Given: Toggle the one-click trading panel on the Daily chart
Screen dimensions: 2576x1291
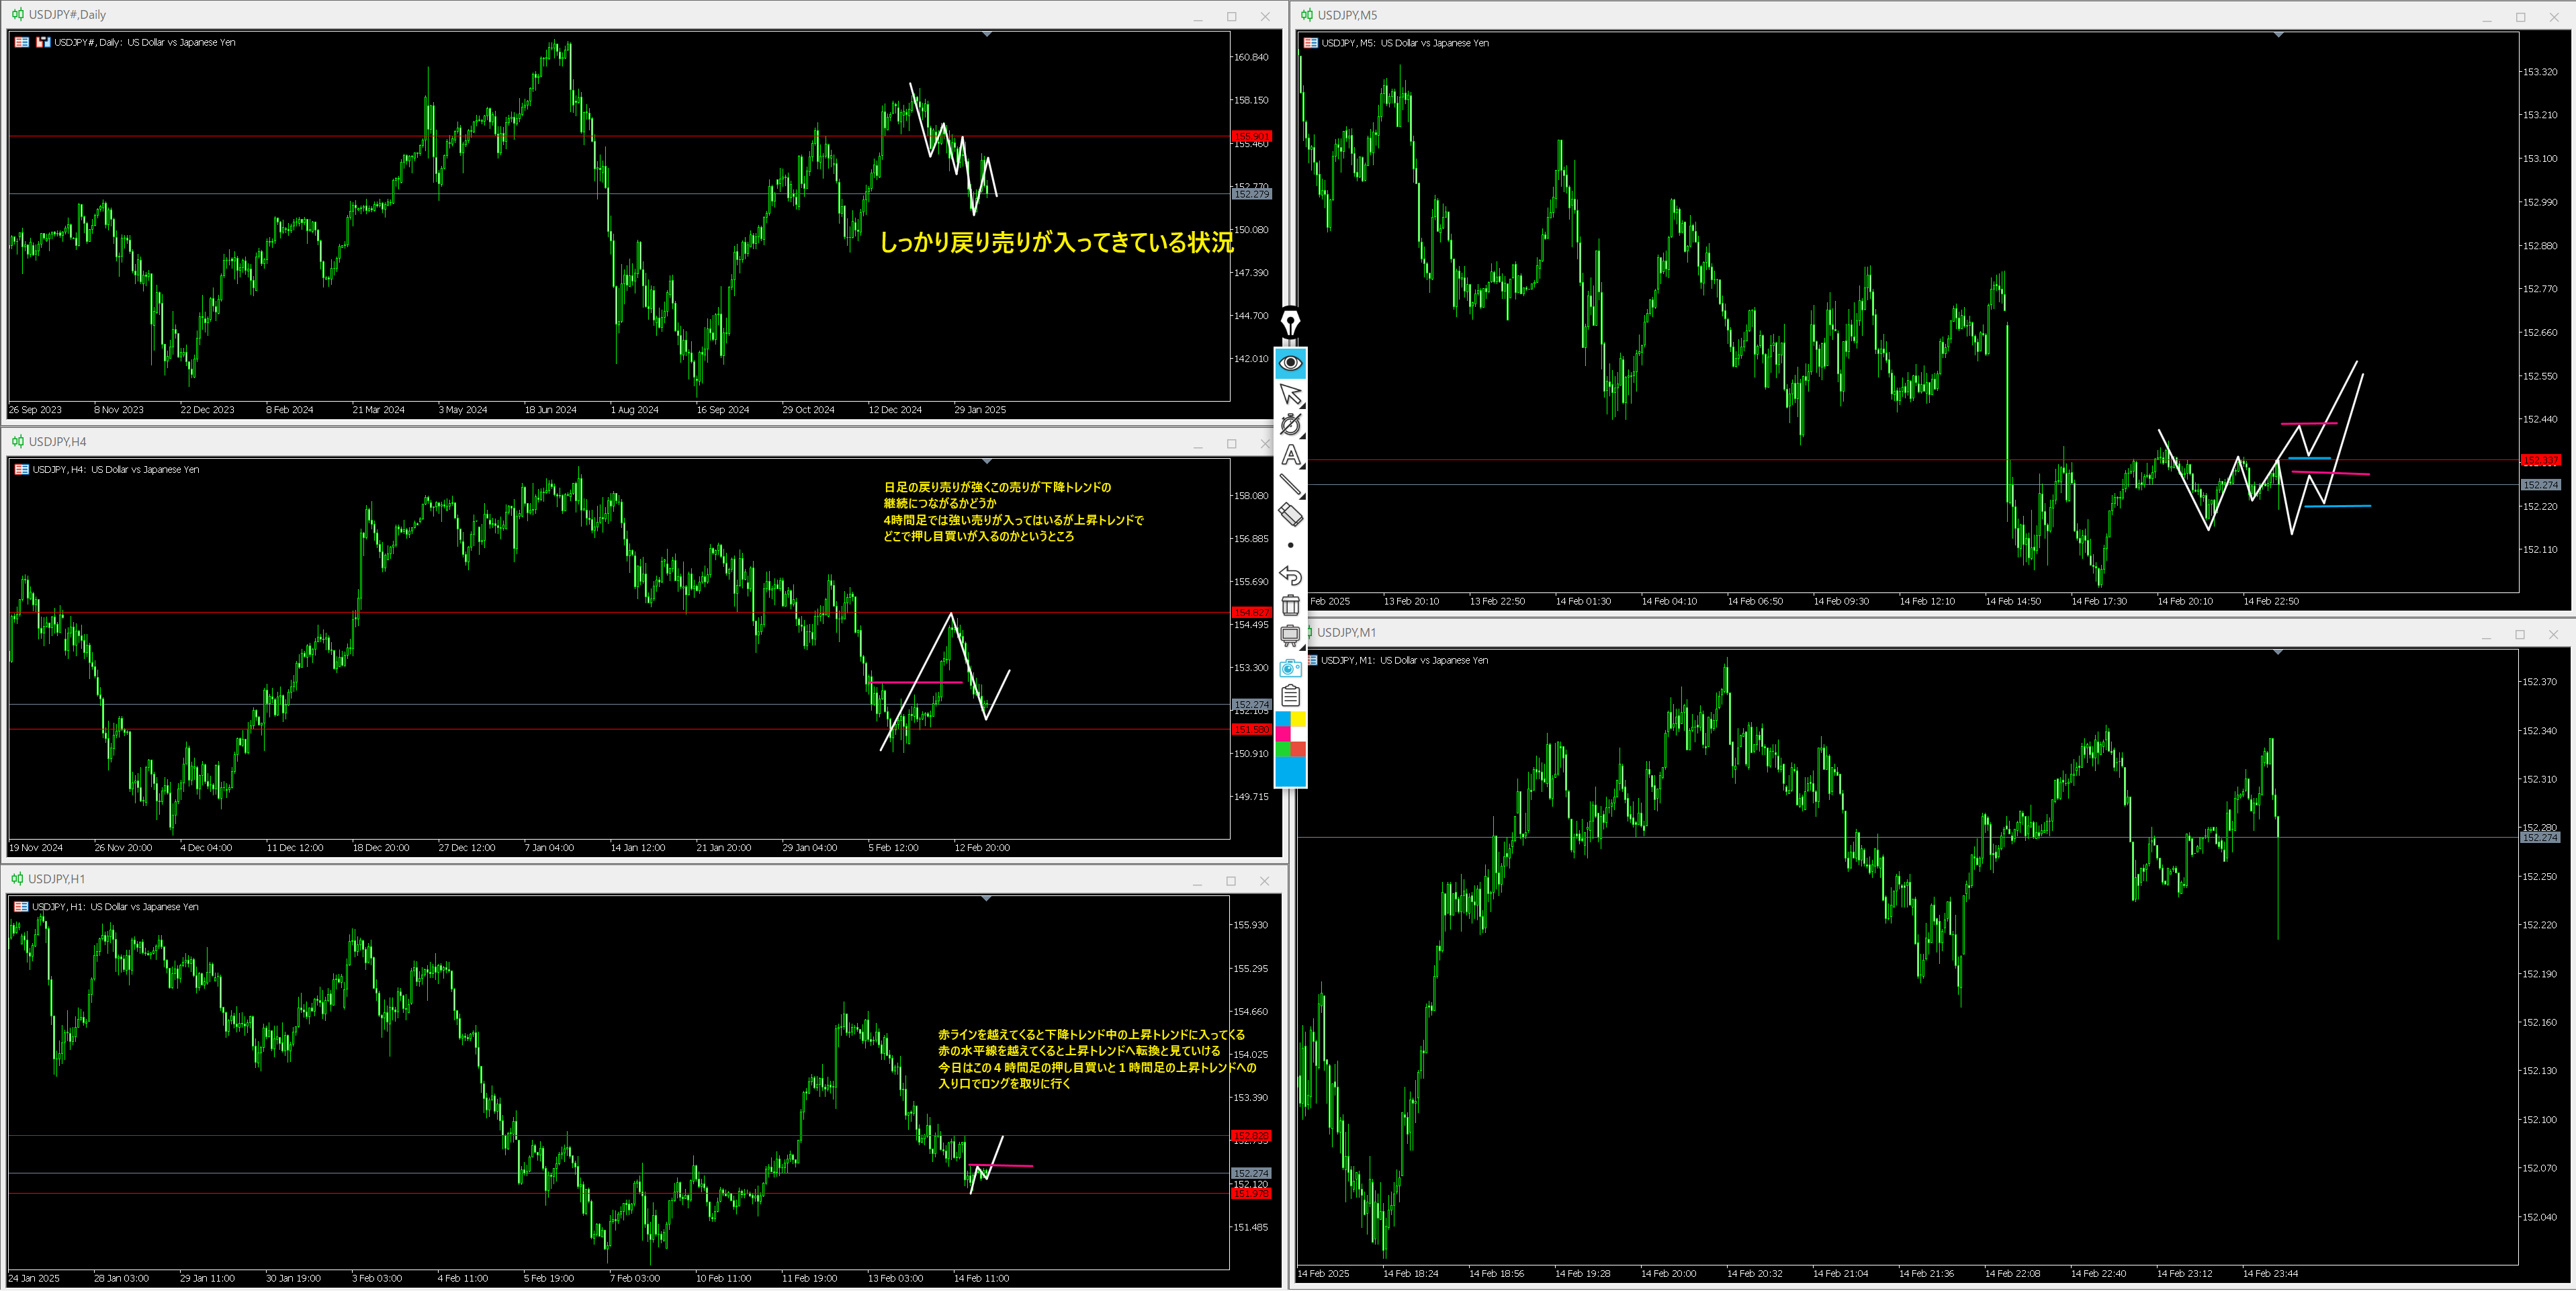Looking at the screenshot, I should (42, 42).
